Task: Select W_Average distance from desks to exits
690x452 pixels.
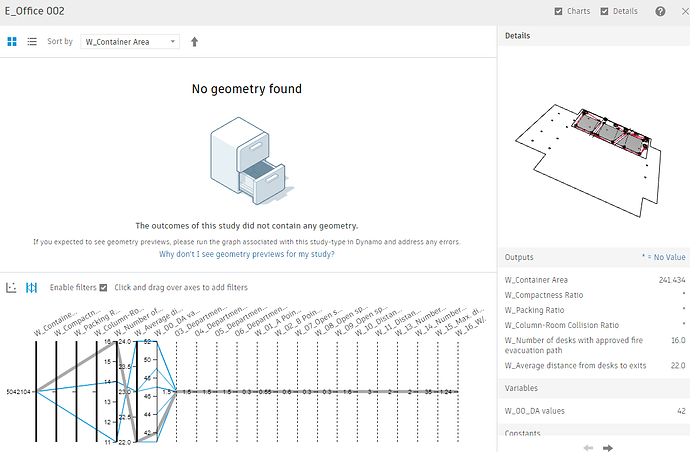Action: [x=595, y=365]
